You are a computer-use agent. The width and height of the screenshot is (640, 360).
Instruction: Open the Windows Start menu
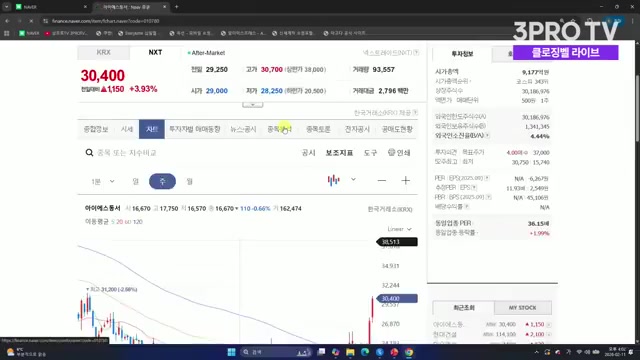[x=231, y=352]
